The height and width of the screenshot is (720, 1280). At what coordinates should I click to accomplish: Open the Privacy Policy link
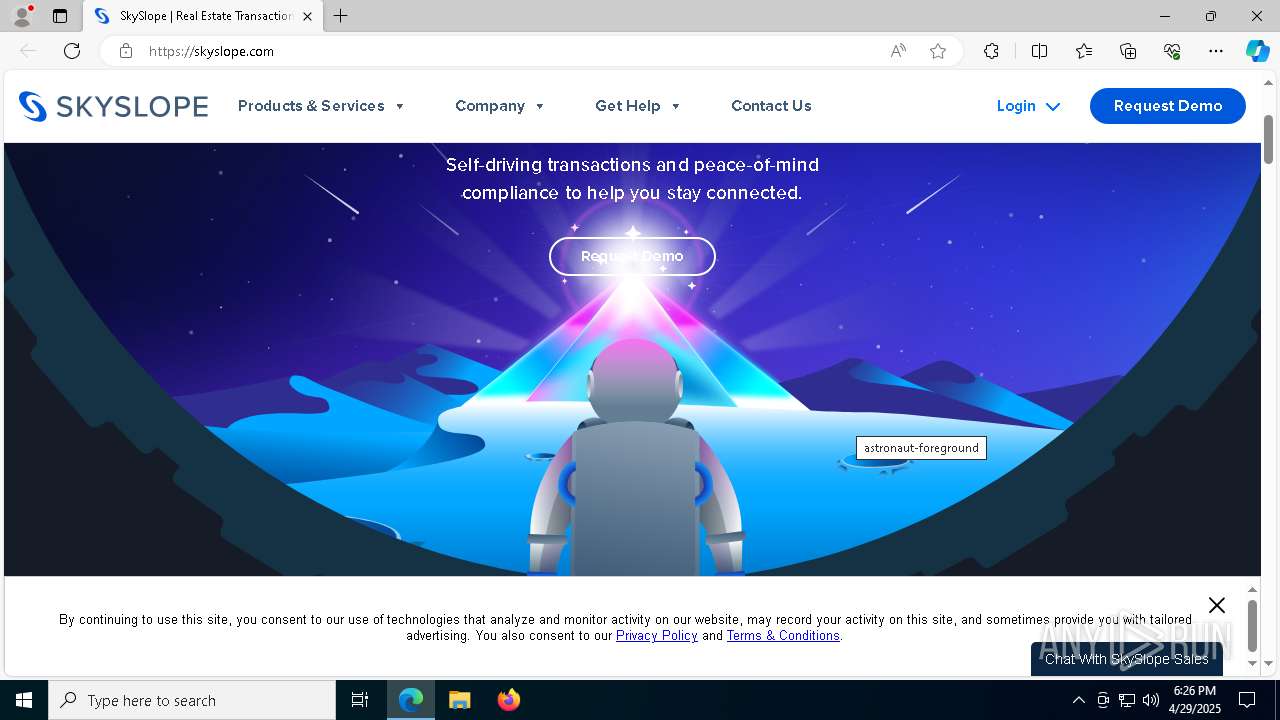tap(657, 635)
